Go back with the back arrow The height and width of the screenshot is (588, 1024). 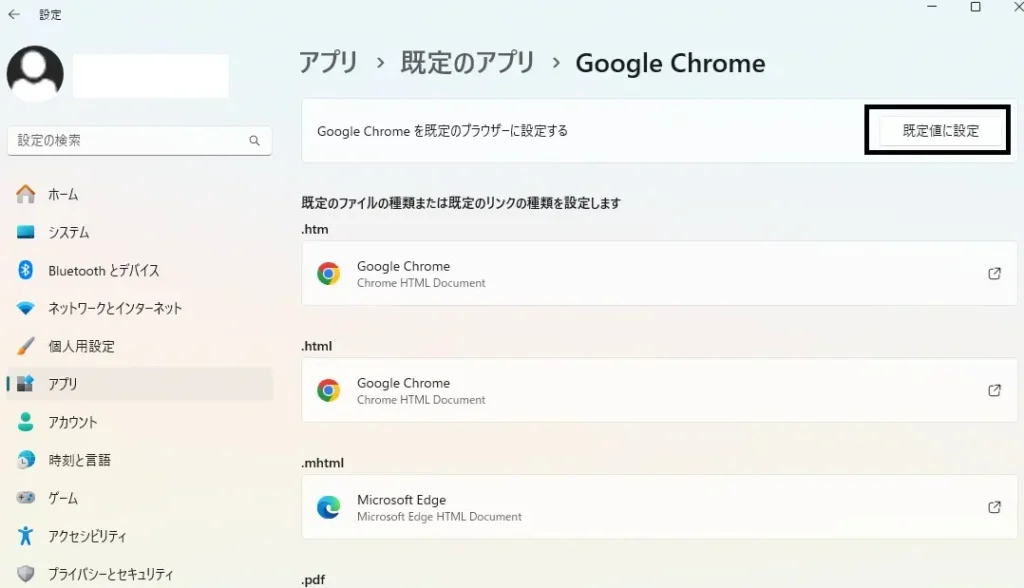point(14,14)
